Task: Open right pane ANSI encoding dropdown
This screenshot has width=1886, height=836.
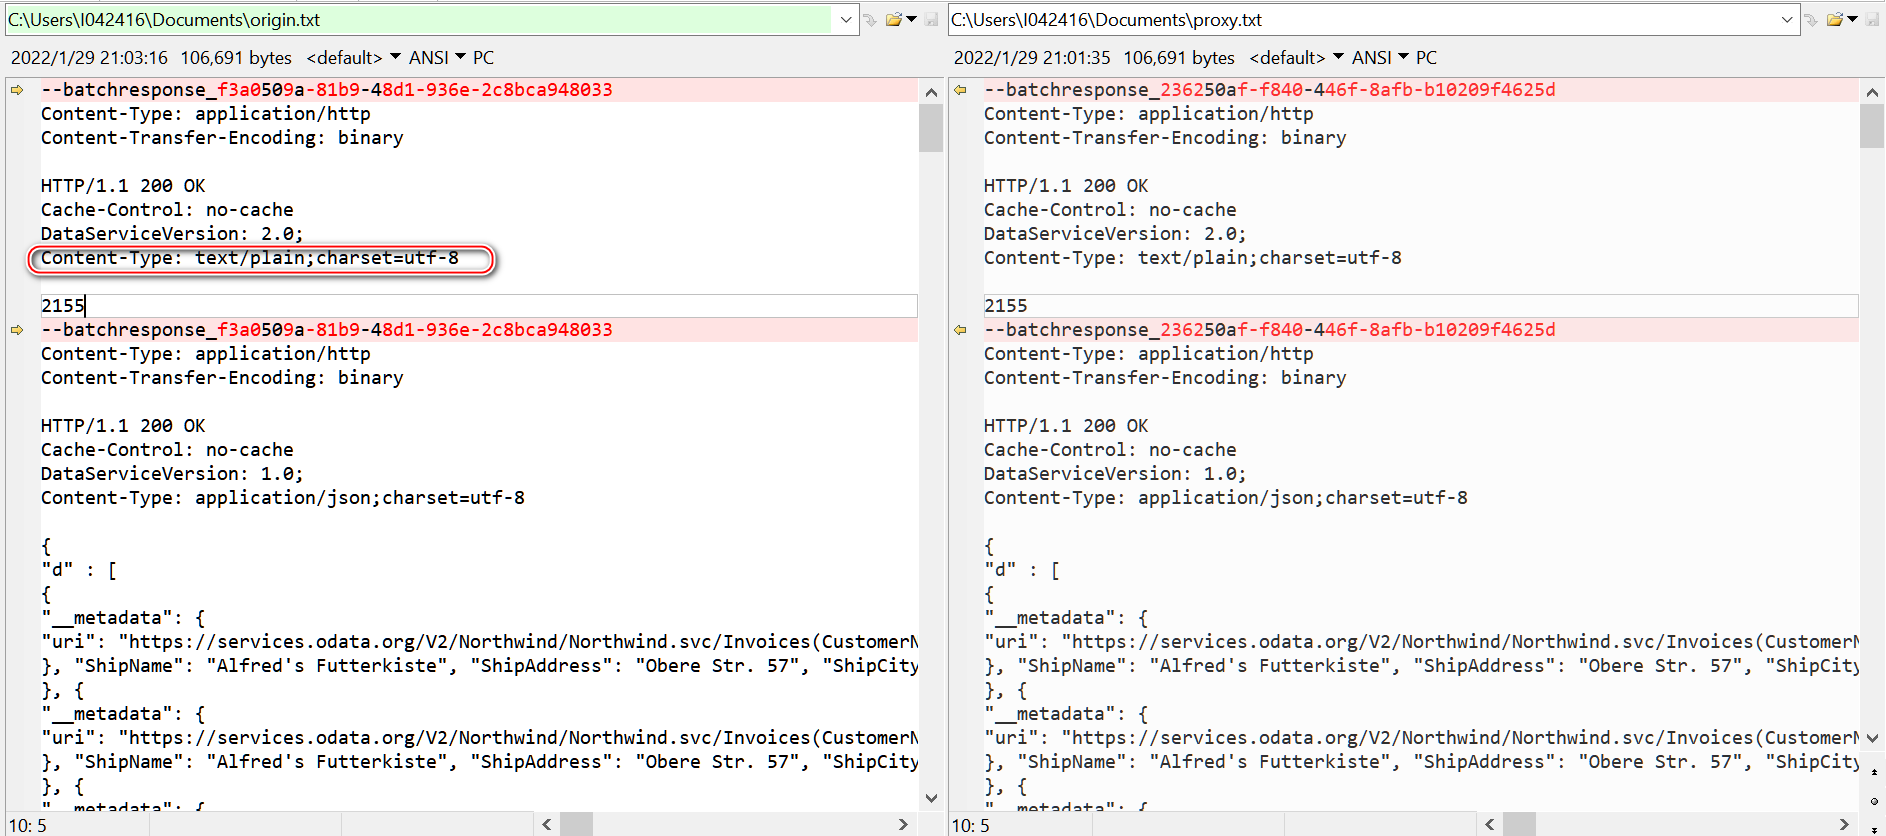Action: (x=1380, y=58)
